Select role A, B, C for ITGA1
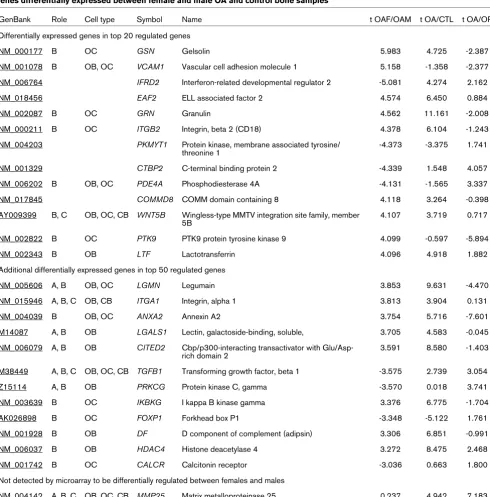The height and width of the screenshot is (497, 490). [x=64, y=301]
